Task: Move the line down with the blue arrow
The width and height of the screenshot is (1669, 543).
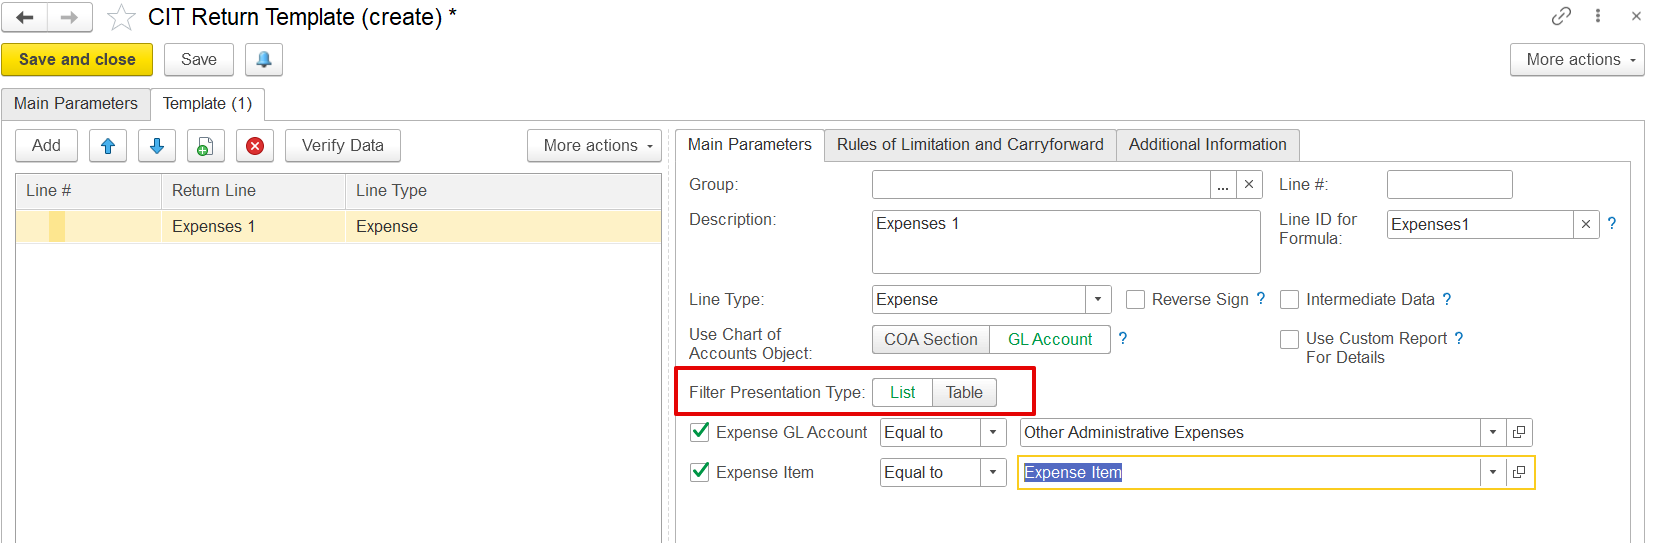Action: click(157, 146)
